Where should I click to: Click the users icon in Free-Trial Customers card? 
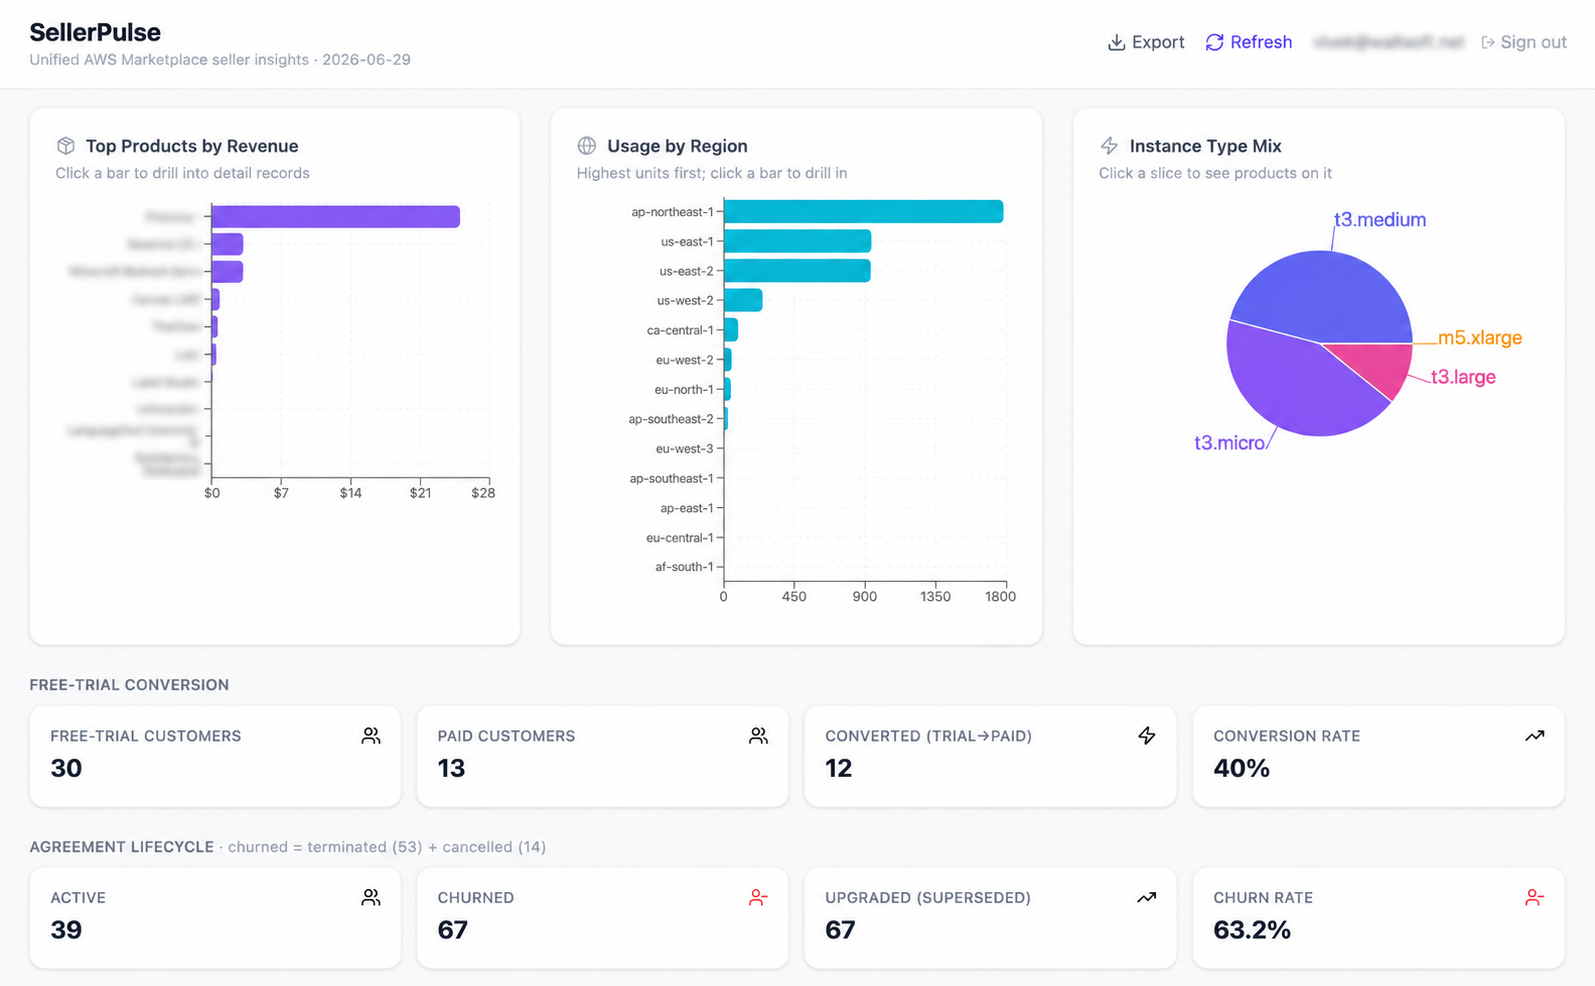[371, 736]
